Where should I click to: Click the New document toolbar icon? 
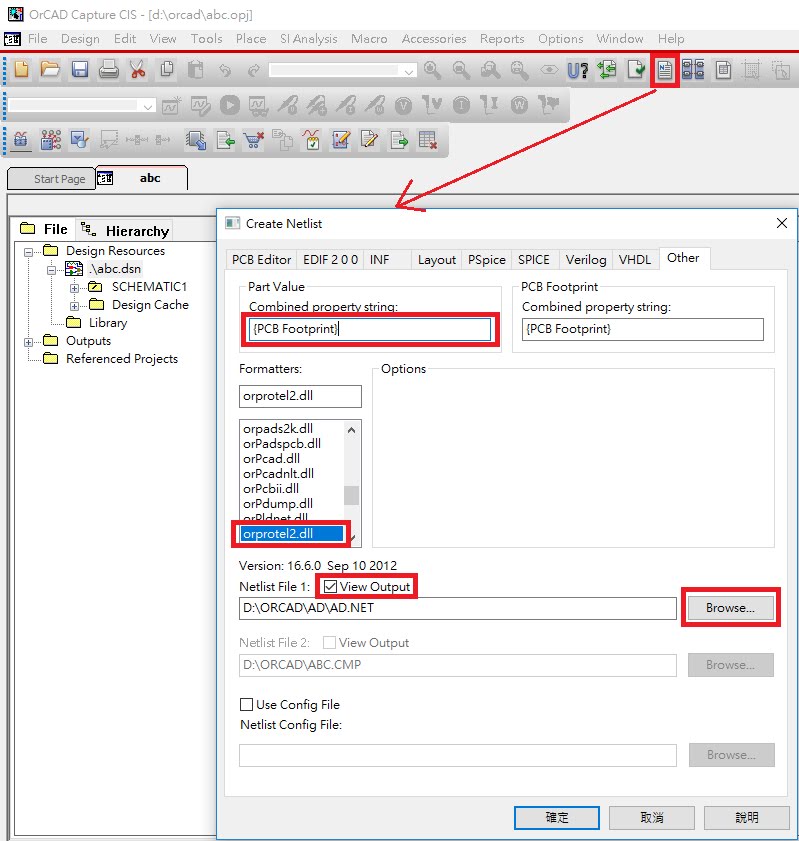pos(21,70)
